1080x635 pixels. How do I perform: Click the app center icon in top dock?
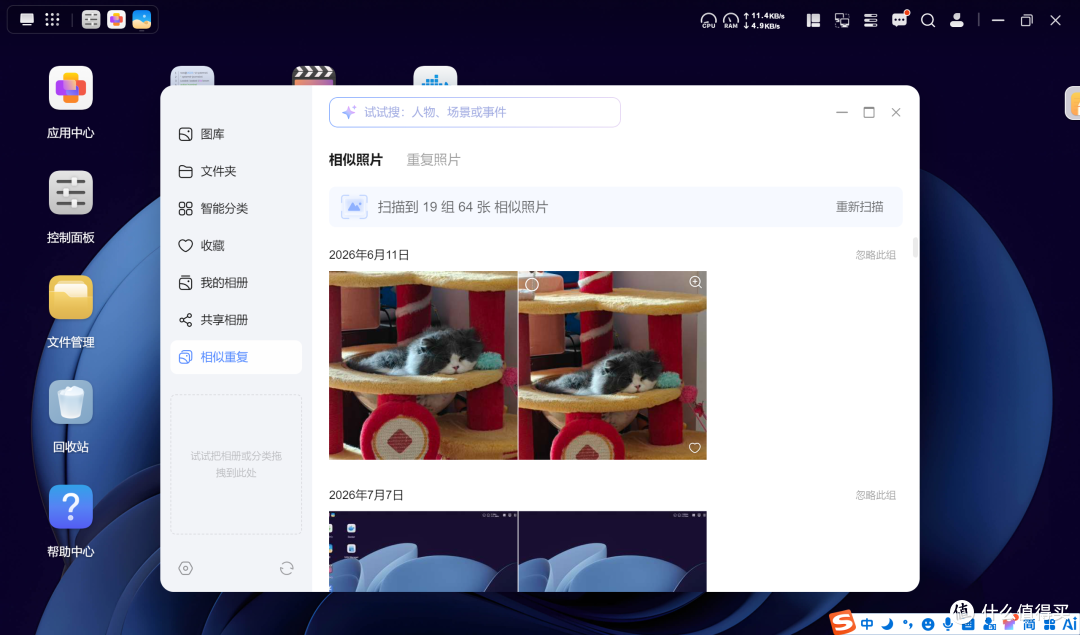click(x=116, y=19)
